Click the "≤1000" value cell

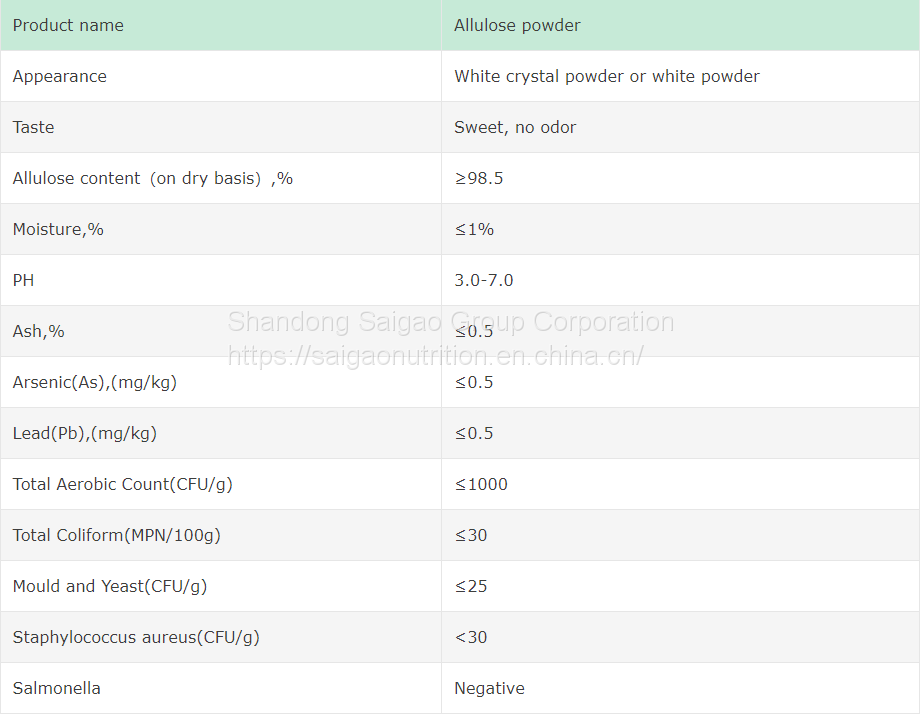pyautogui.click(x=481, y=484)
